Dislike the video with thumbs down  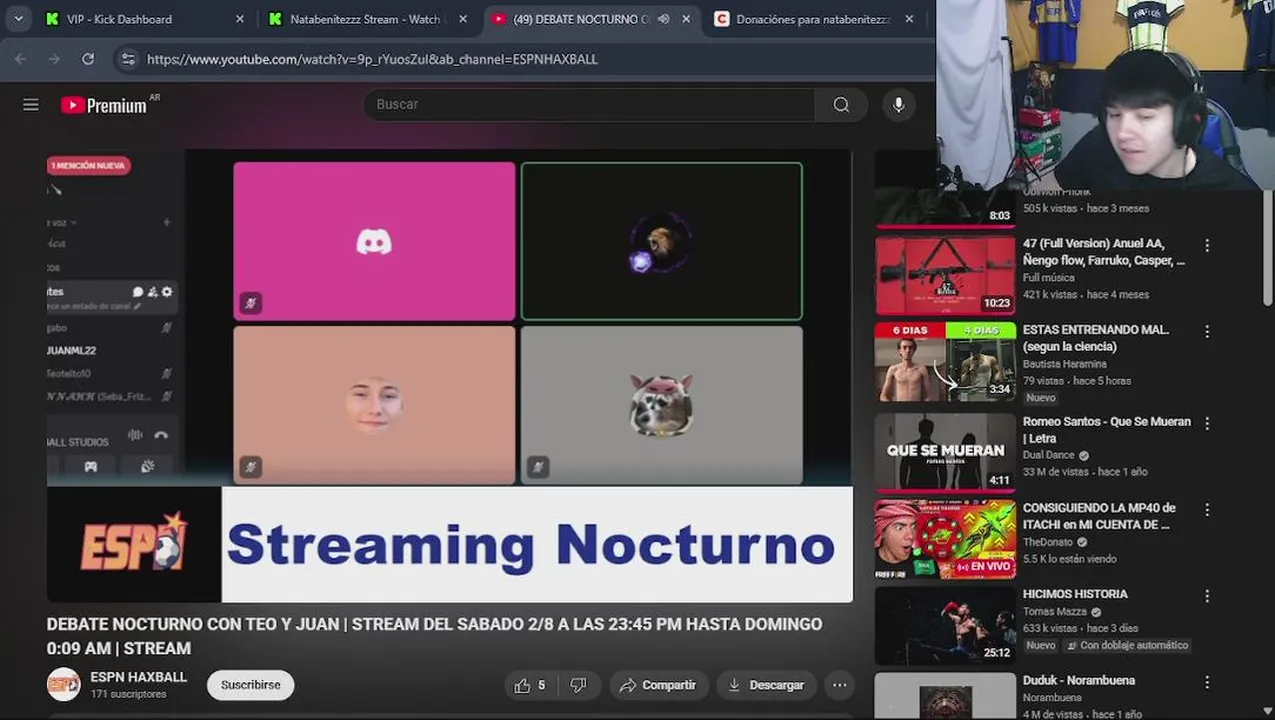578,685
